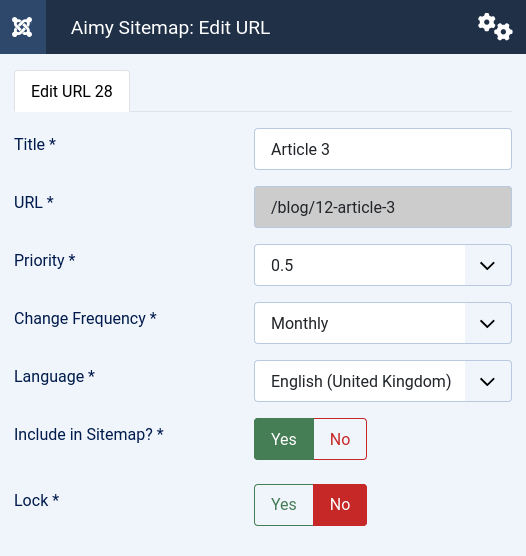
Task: Open the Change Frequency dropdown
Action: pyautogui.click(x=383, y=323)
